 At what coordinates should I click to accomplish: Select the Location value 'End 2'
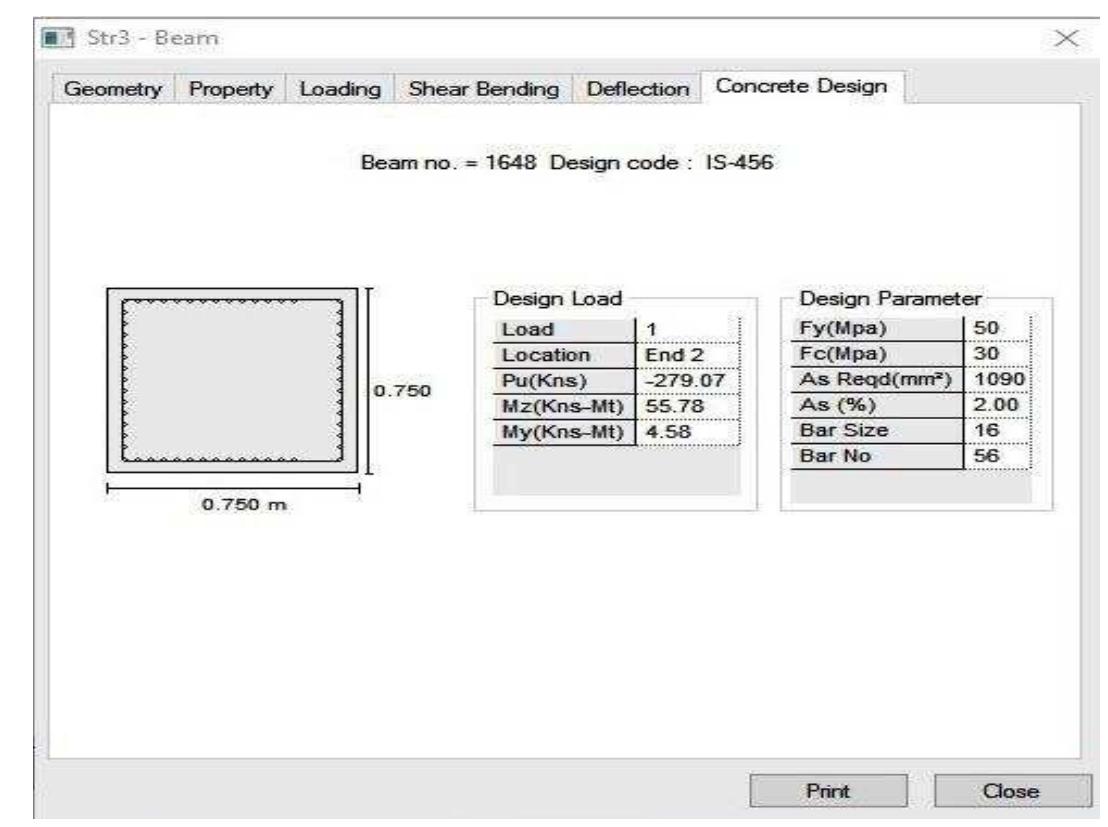[x=688, y=356]
